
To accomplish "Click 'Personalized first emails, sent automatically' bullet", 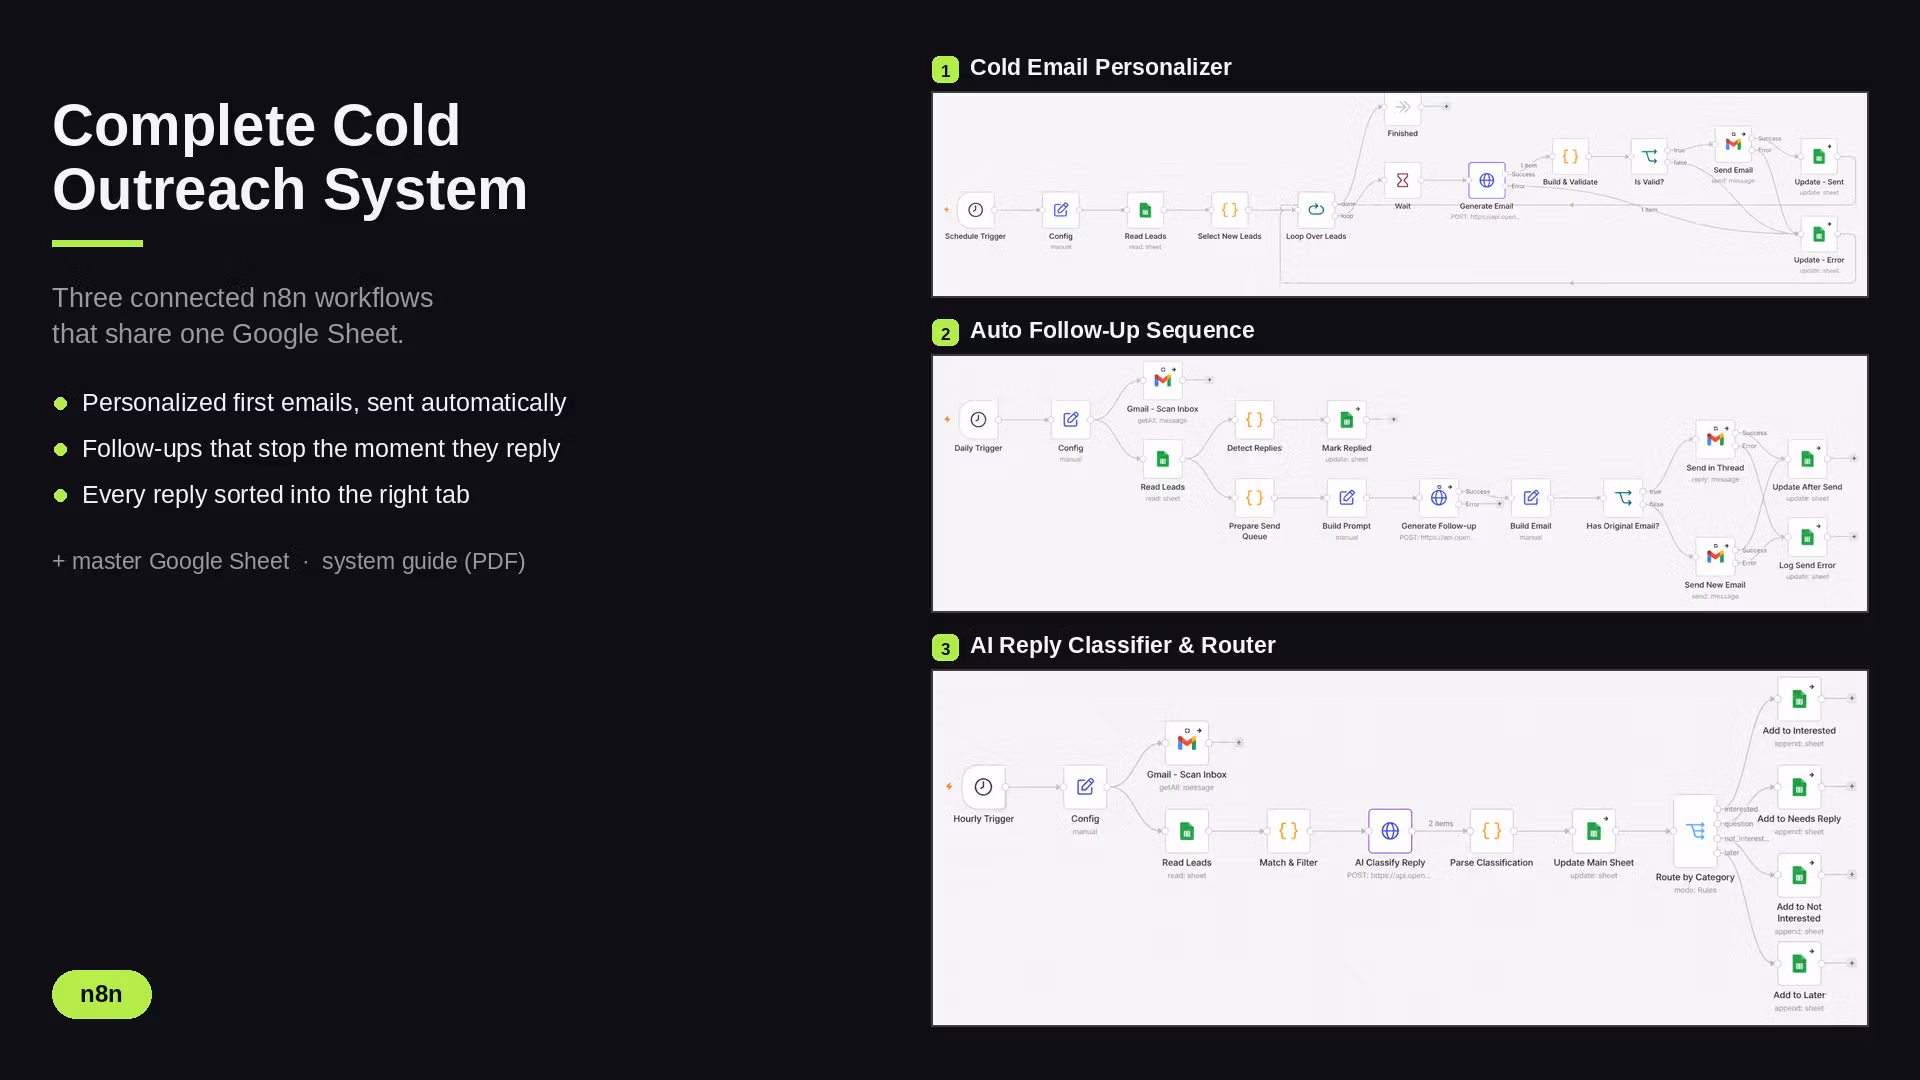I will [324, 403].
